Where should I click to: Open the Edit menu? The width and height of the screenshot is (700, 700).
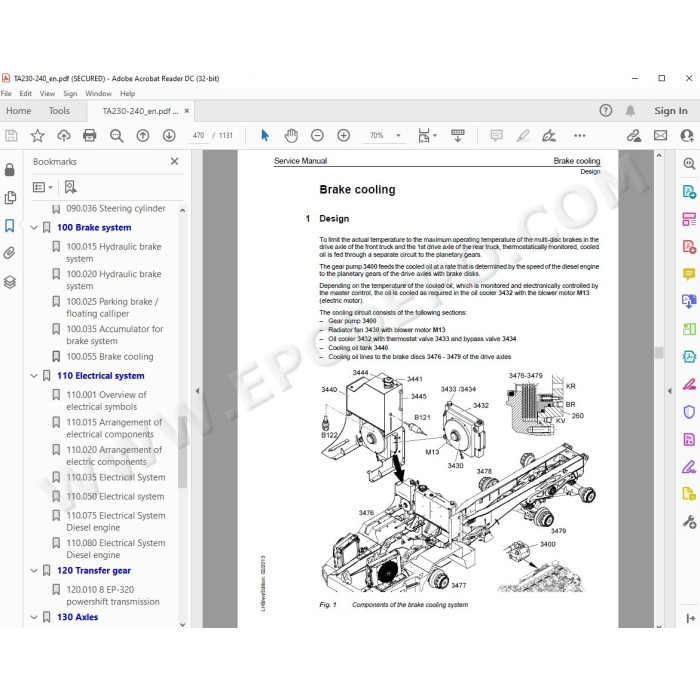pos(25,93)
